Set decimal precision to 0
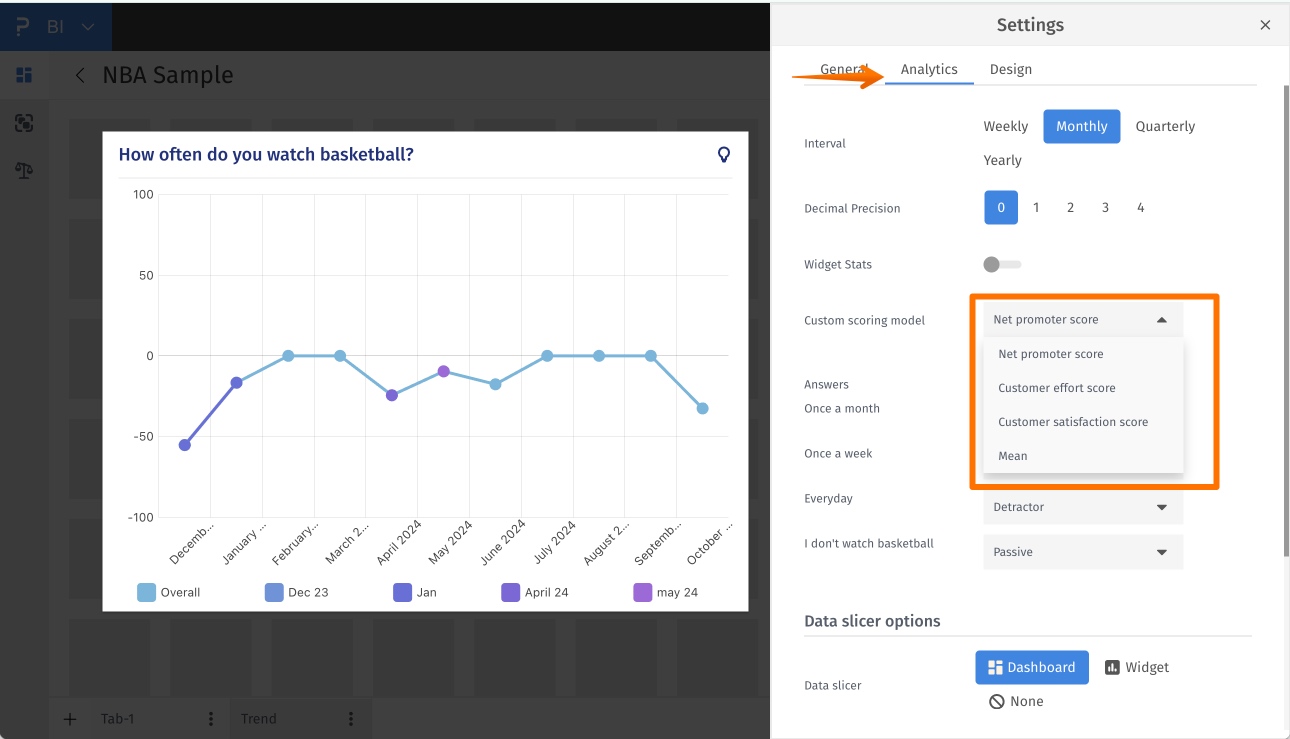 click(x=1001, y=207)
